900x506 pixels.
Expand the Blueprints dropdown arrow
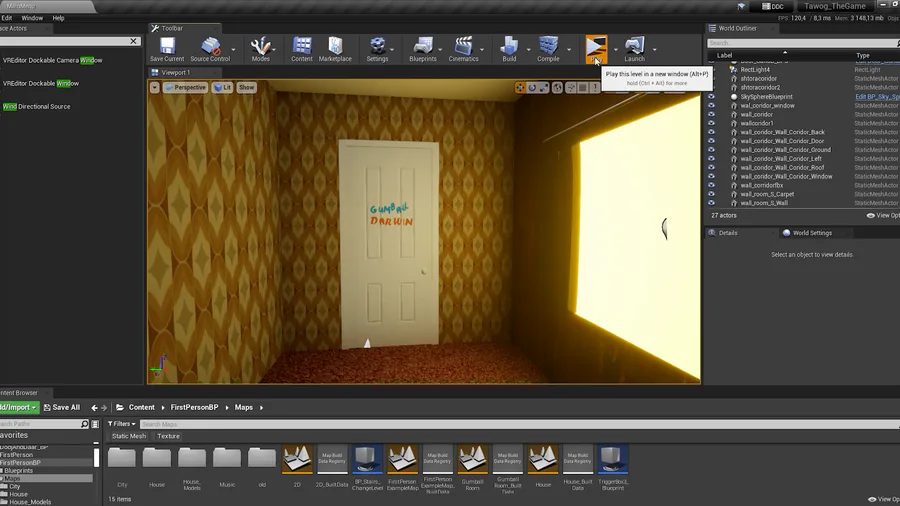[440, 49]
